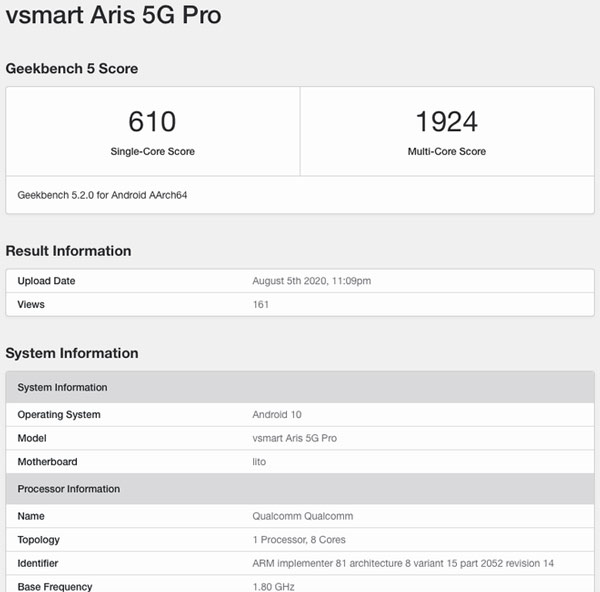
Task: Click the single-core score value 610
Action: tap(152, 122)
